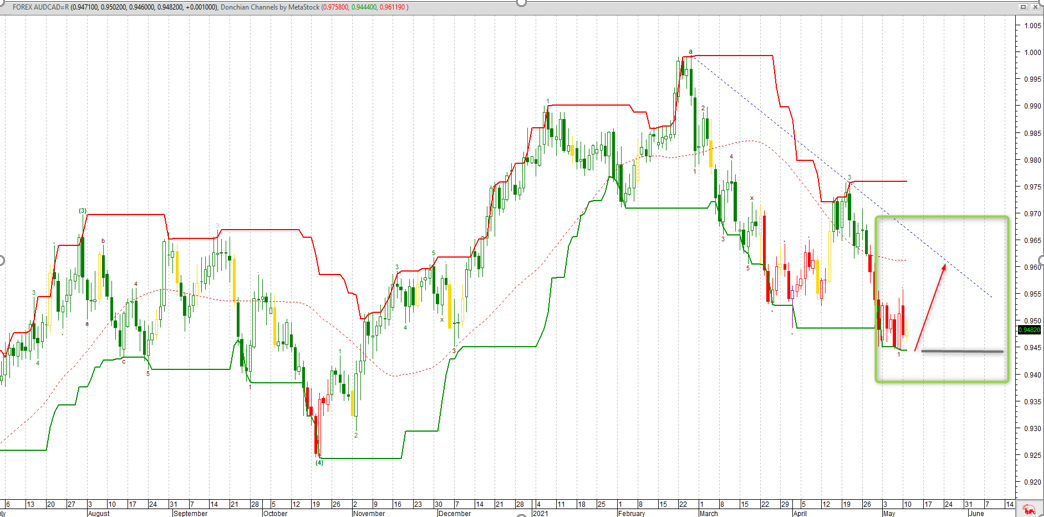
Task: Click the September month label
Action: point(191,513)
